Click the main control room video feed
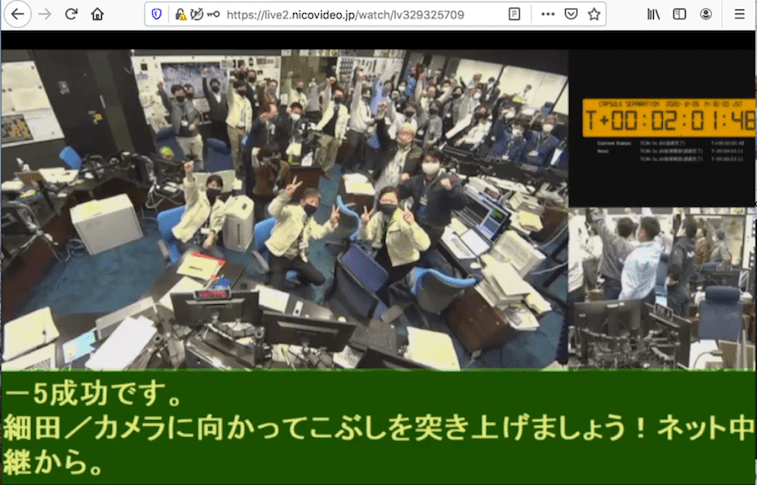Image resolution: width=757 pixels, height=485 pixels. click(x=284, y=210)
